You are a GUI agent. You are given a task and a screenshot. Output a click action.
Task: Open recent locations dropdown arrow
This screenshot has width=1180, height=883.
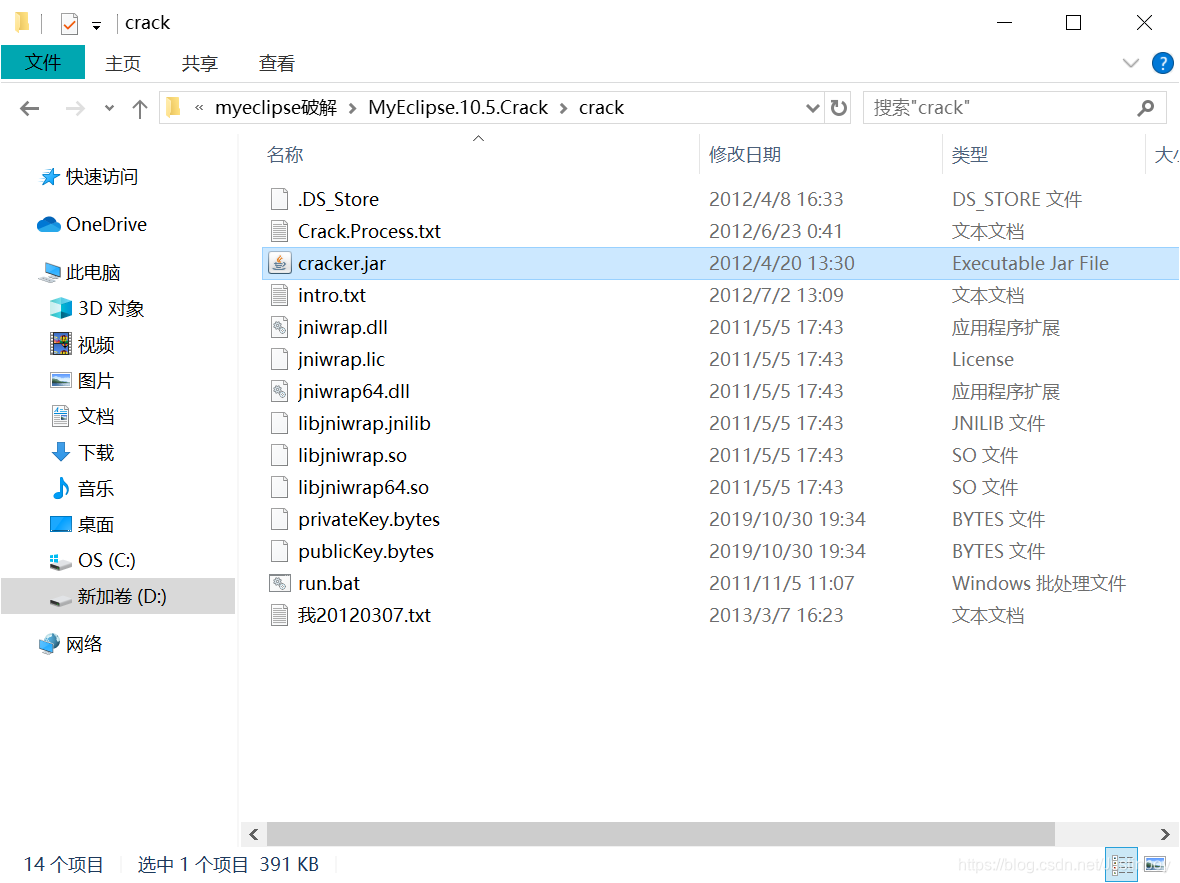109,108
